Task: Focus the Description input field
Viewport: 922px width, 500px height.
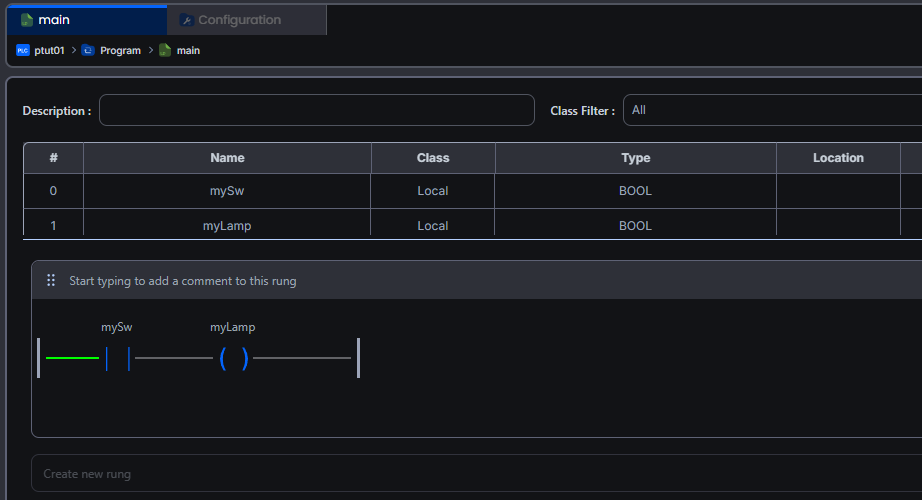Action: 316,110
